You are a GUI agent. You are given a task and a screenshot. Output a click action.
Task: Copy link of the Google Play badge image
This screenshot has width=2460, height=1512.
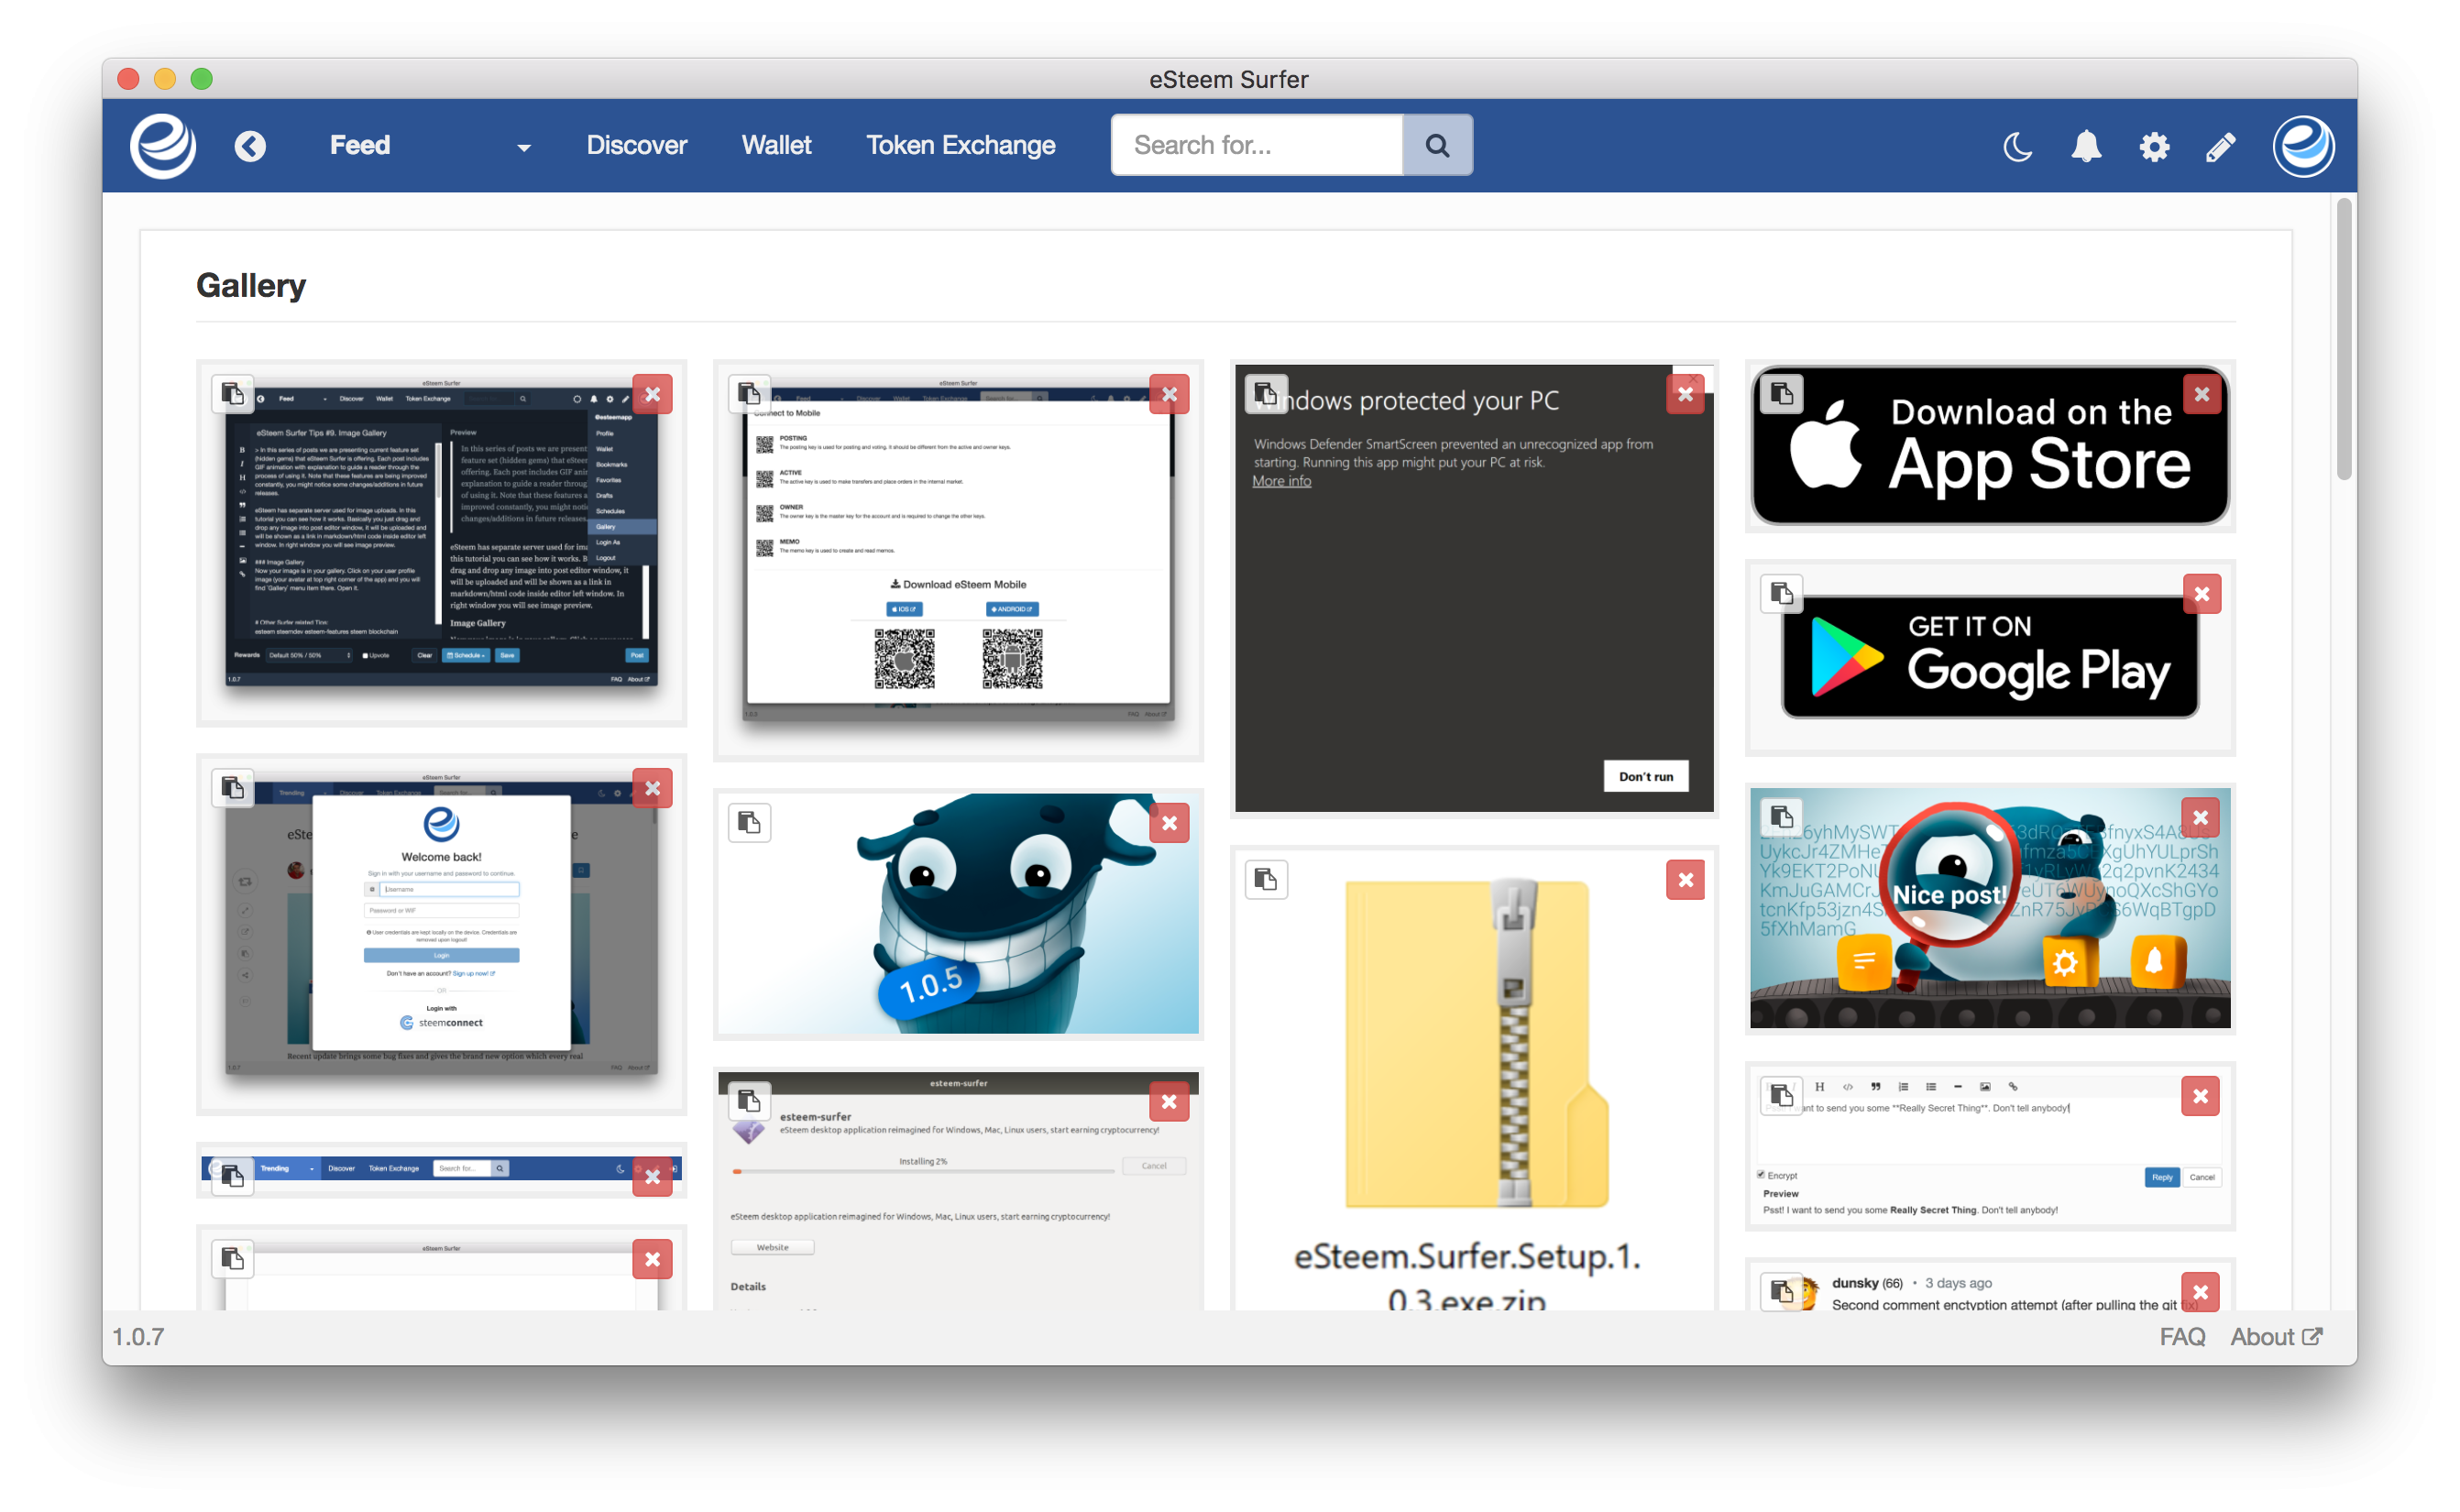pyautogui.click(x=1782, y=594)
